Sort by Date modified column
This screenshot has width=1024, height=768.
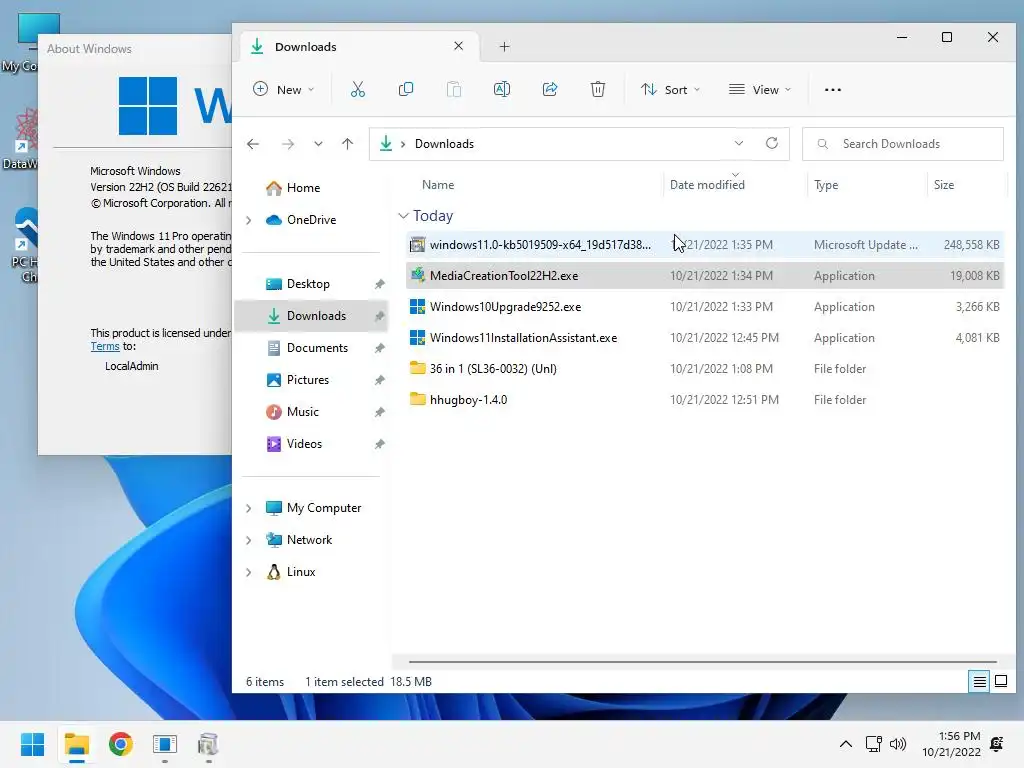click(707, 185)
